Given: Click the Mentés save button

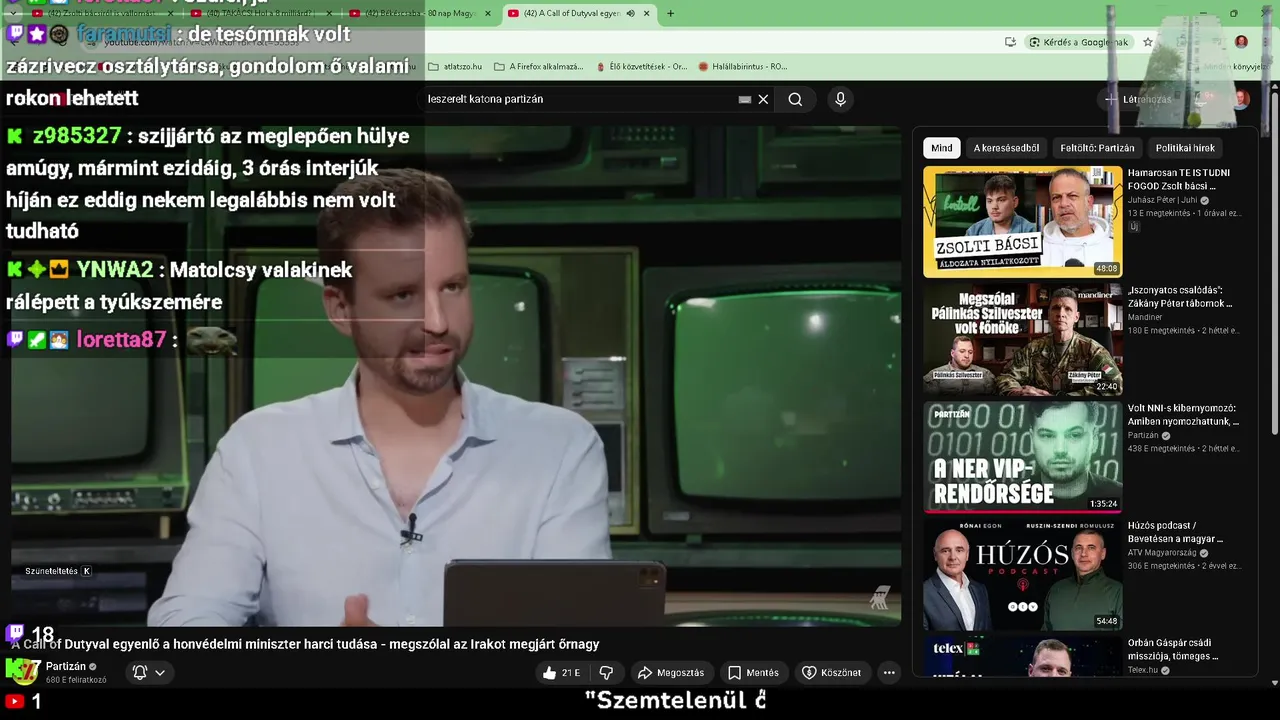Looking at the screenshot, I should pyautogui.click(x=753, y=673).
